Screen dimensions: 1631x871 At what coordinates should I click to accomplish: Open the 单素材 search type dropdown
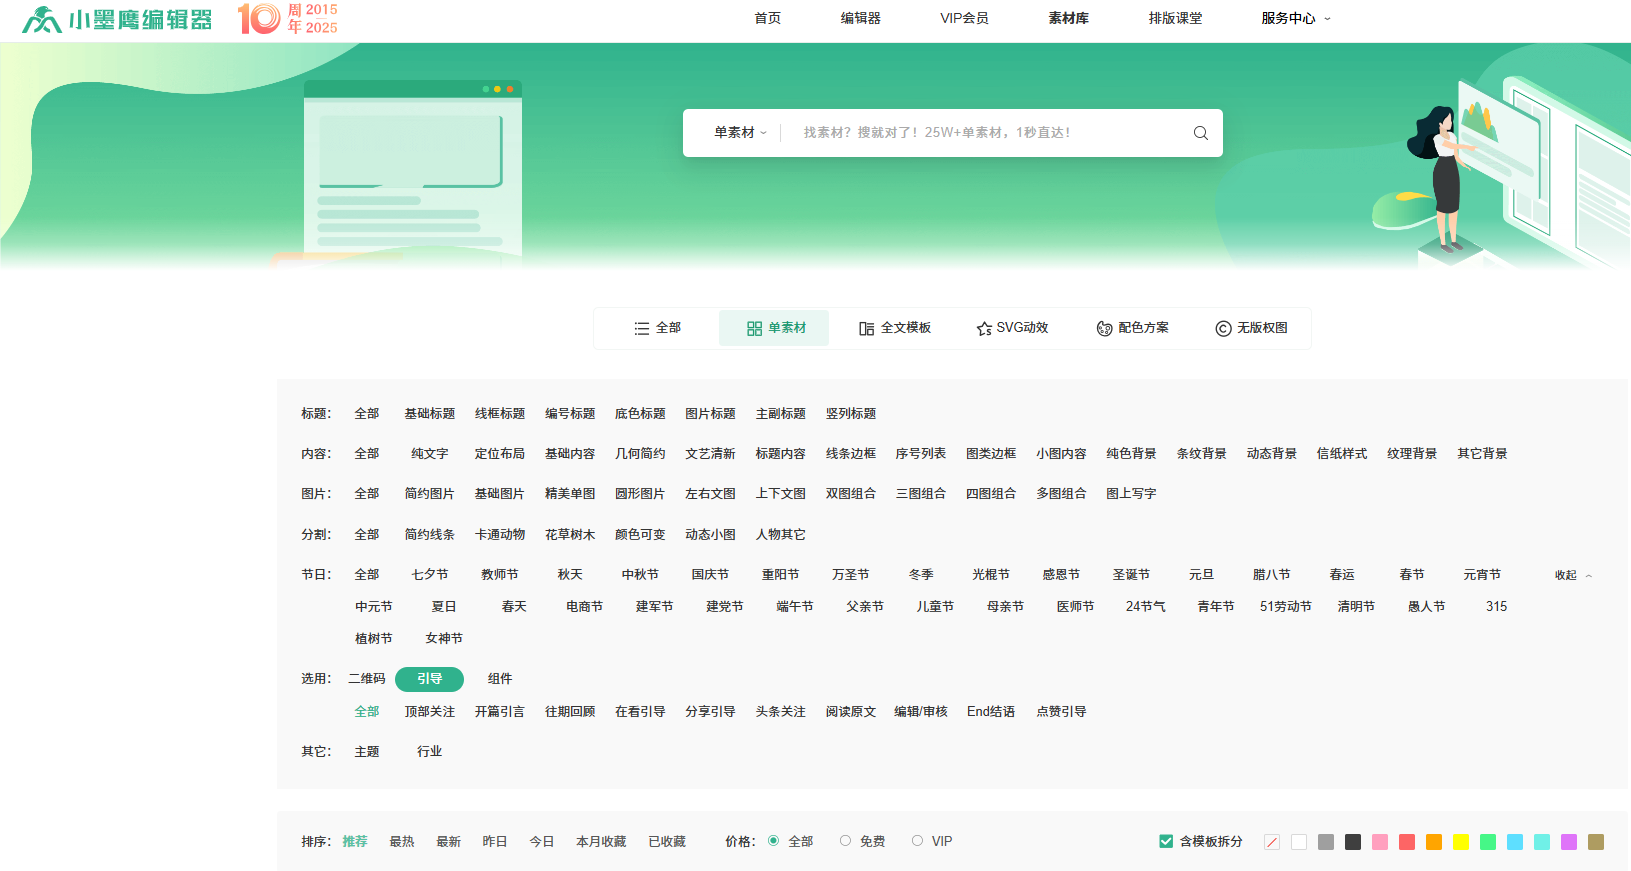coord(740,133)
